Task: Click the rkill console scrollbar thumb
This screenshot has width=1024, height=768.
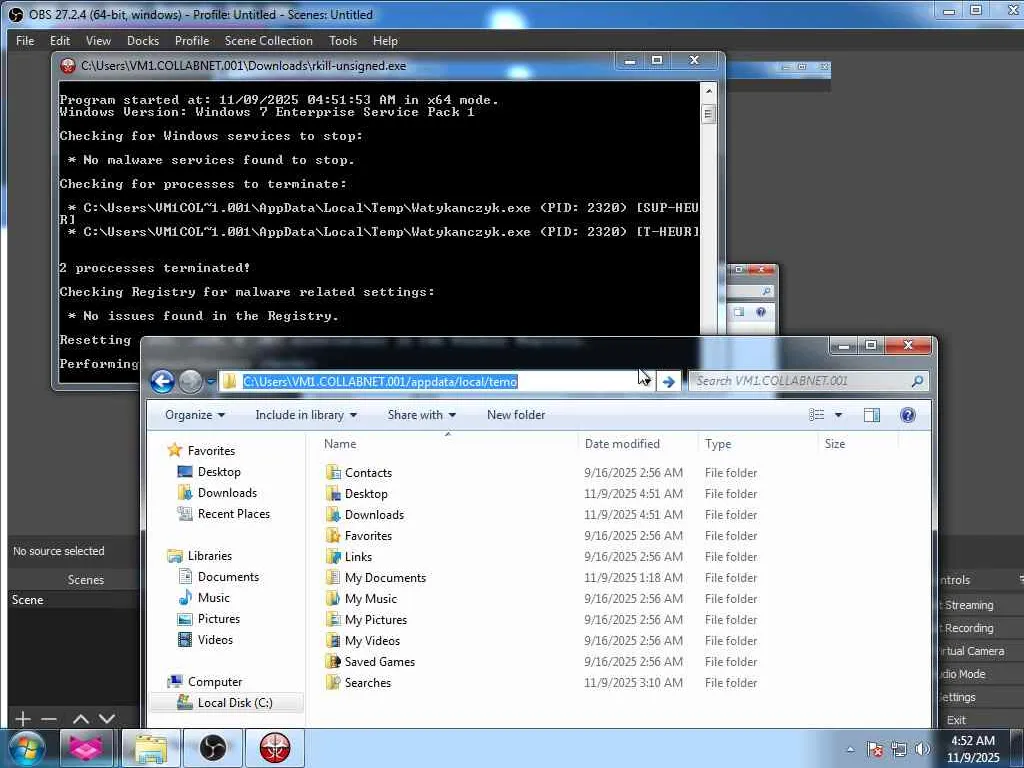Action: point(709,114)
